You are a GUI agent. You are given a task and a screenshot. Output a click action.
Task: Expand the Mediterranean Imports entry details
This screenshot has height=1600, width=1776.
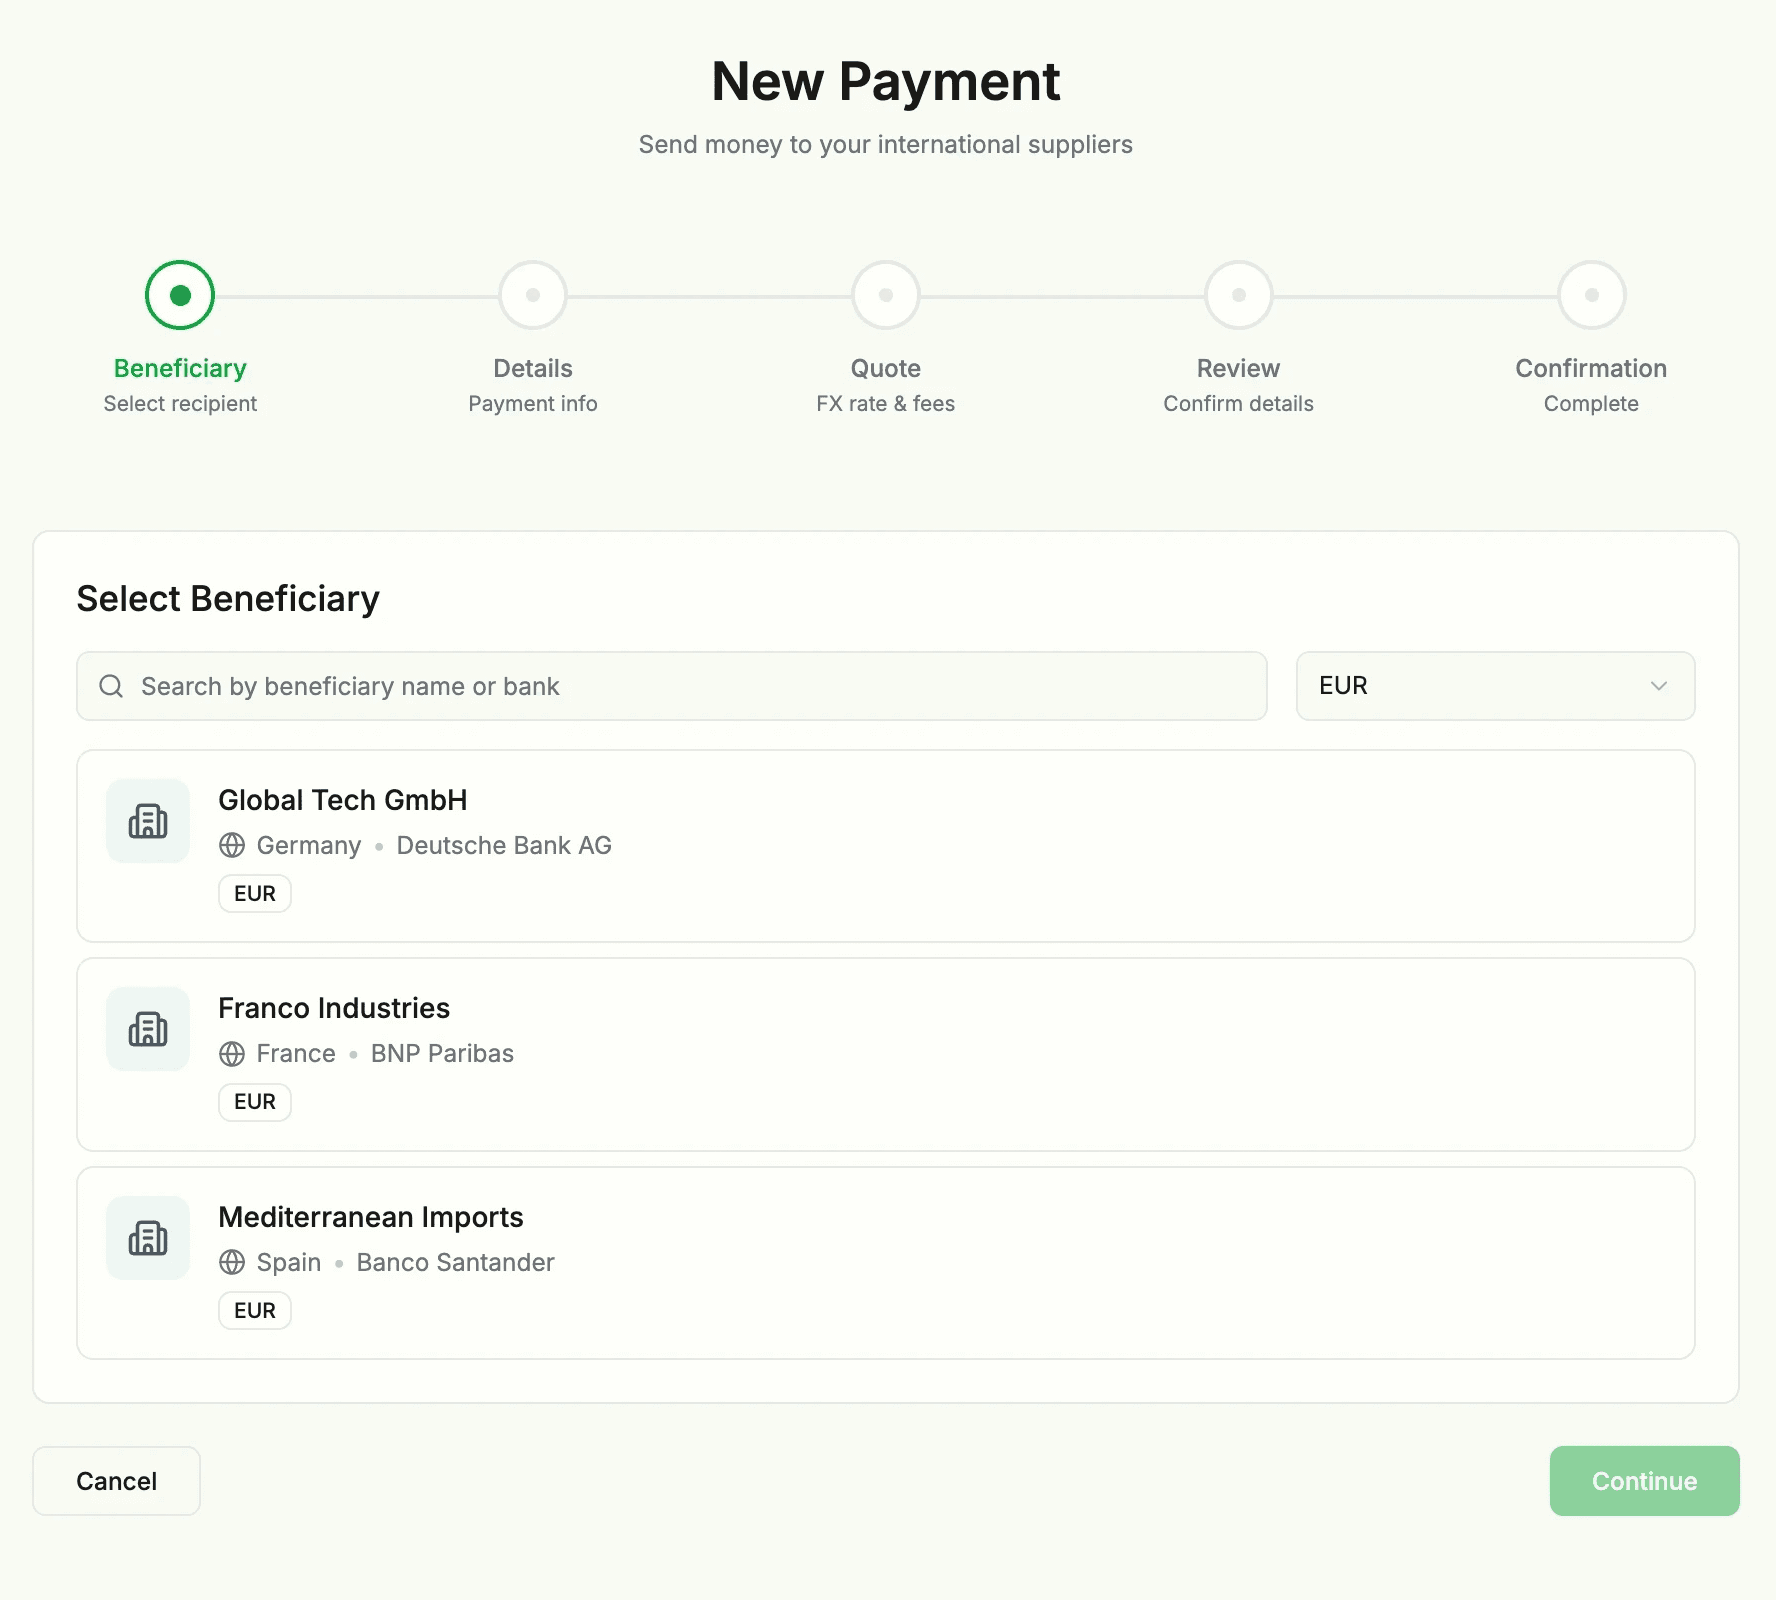coord(884,1263)
